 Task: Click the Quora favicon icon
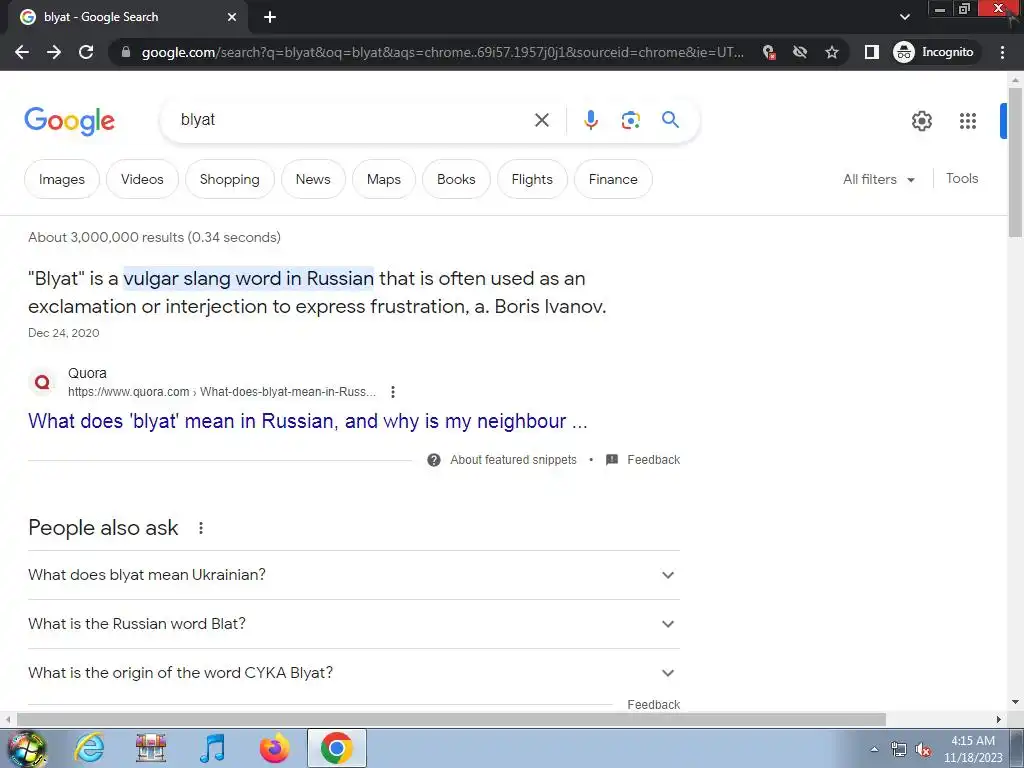click(42, 382)
